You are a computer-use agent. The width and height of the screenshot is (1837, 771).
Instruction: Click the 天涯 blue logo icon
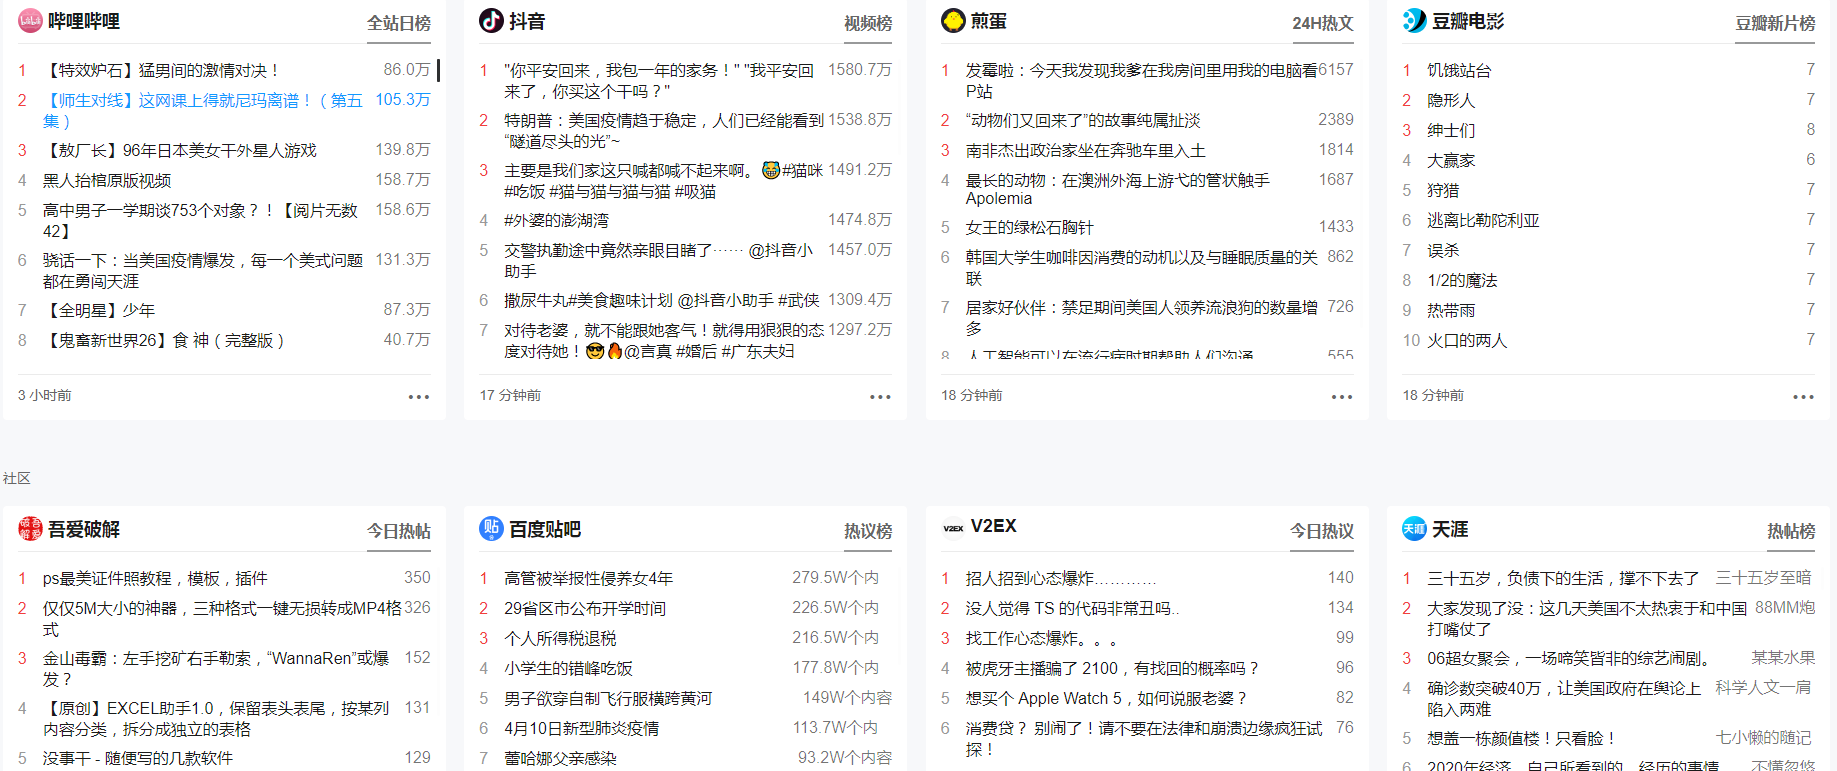click(1414, 529)
